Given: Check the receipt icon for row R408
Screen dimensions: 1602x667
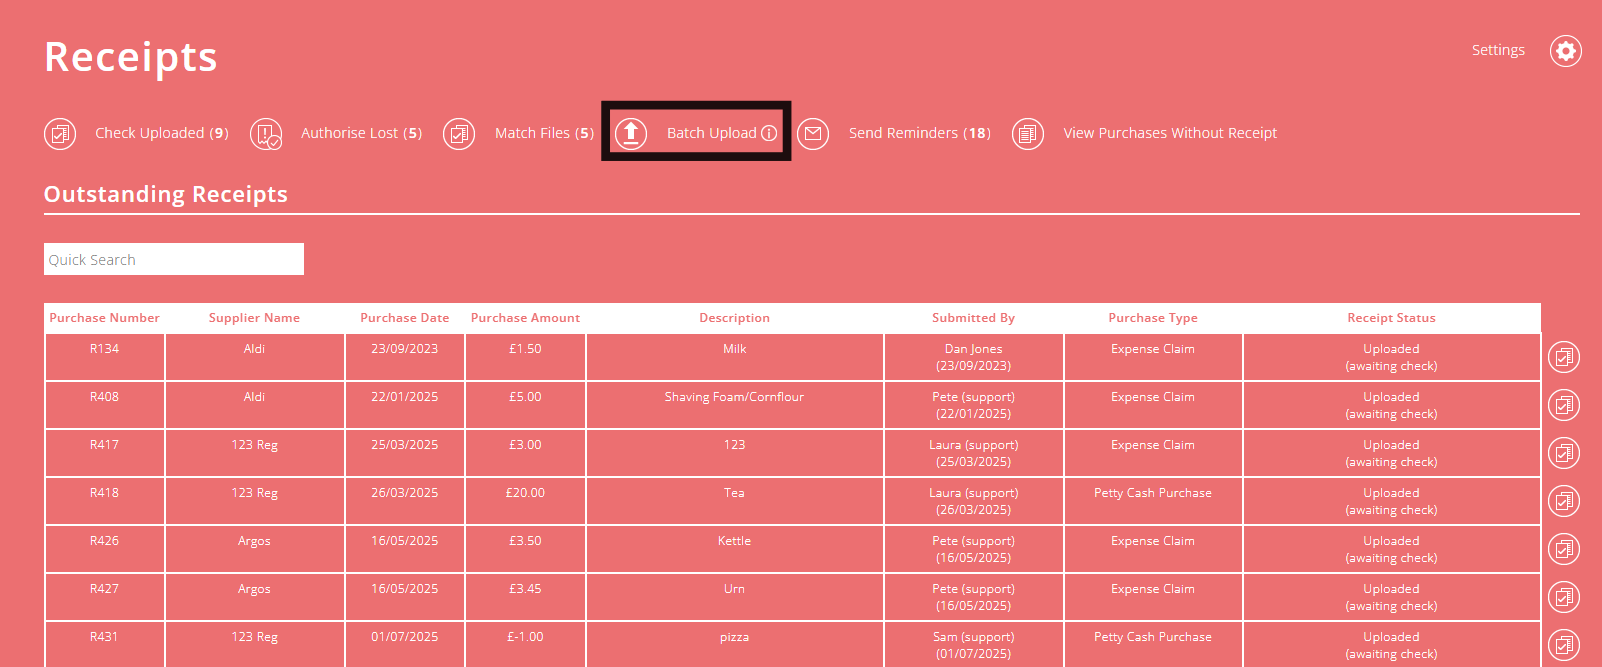Looking at the screenshot, I should (x=1564, y=405).
